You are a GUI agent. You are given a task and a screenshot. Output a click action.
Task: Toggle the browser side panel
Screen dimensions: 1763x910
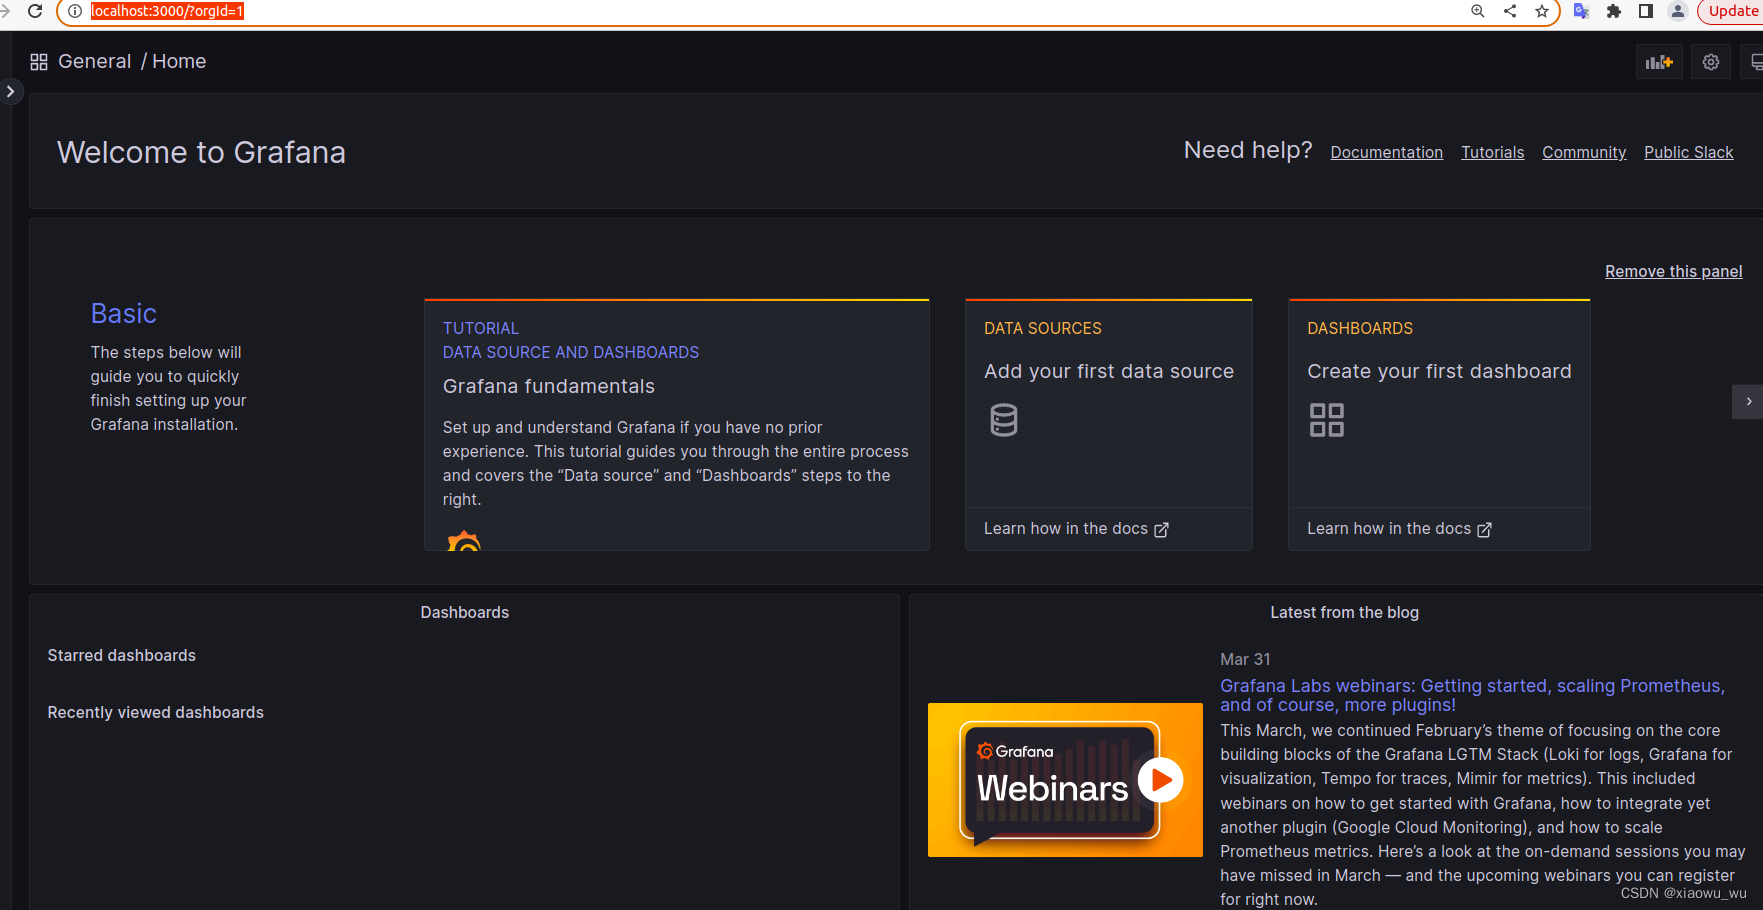coord(1645,11)
